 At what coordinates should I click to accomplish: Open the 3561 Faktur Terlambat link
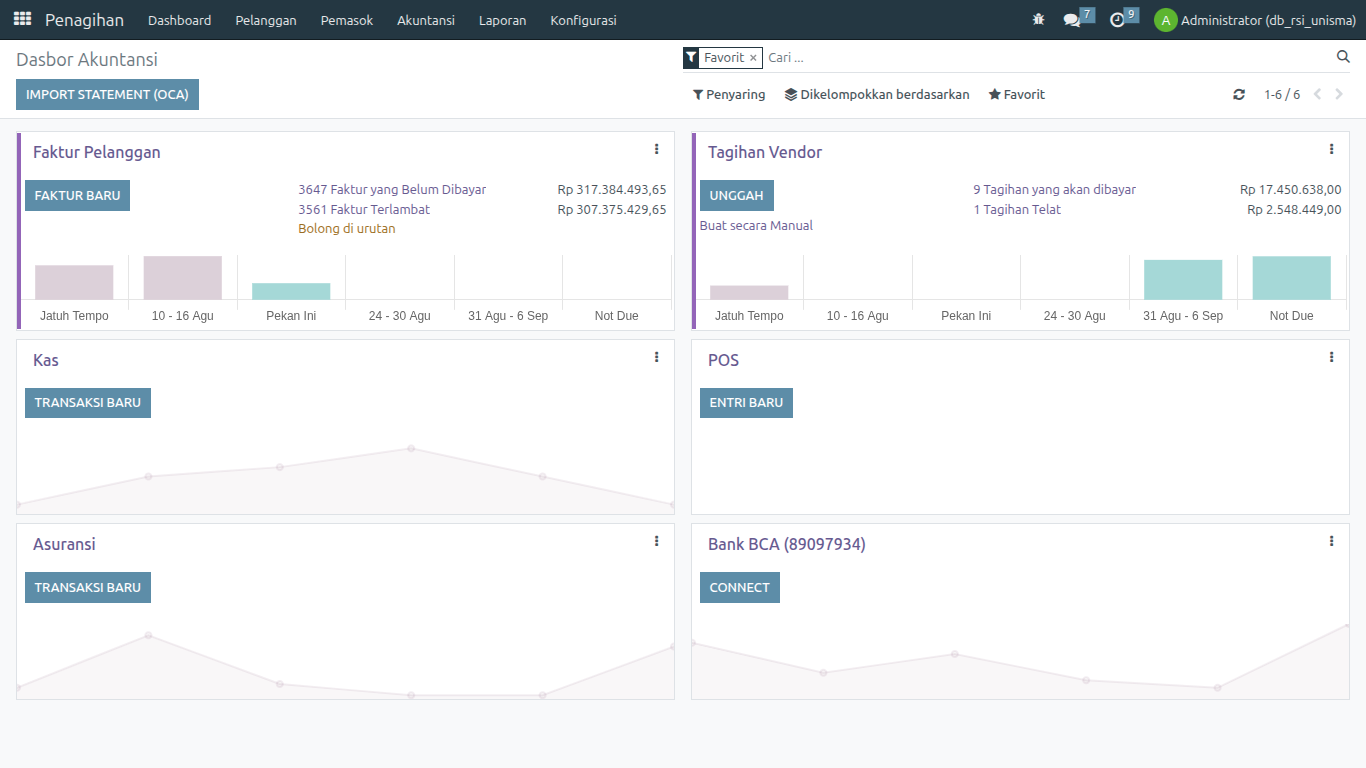tap(364, 210)
